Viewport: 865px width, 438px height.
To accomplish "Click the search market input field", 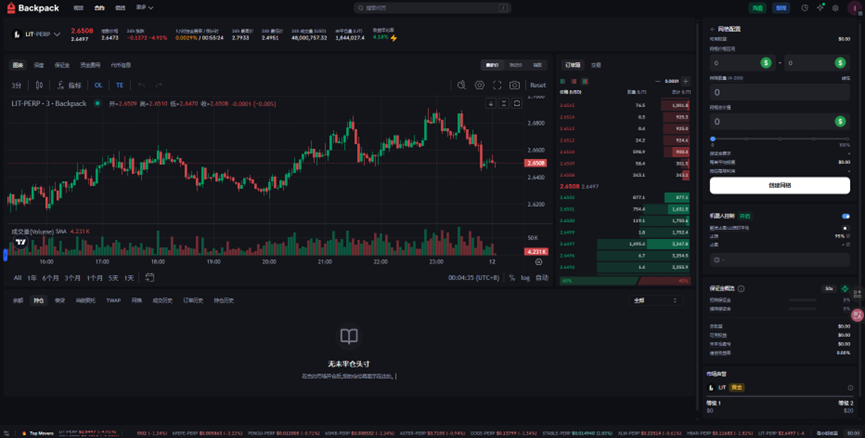I will (x=432, y=8).
